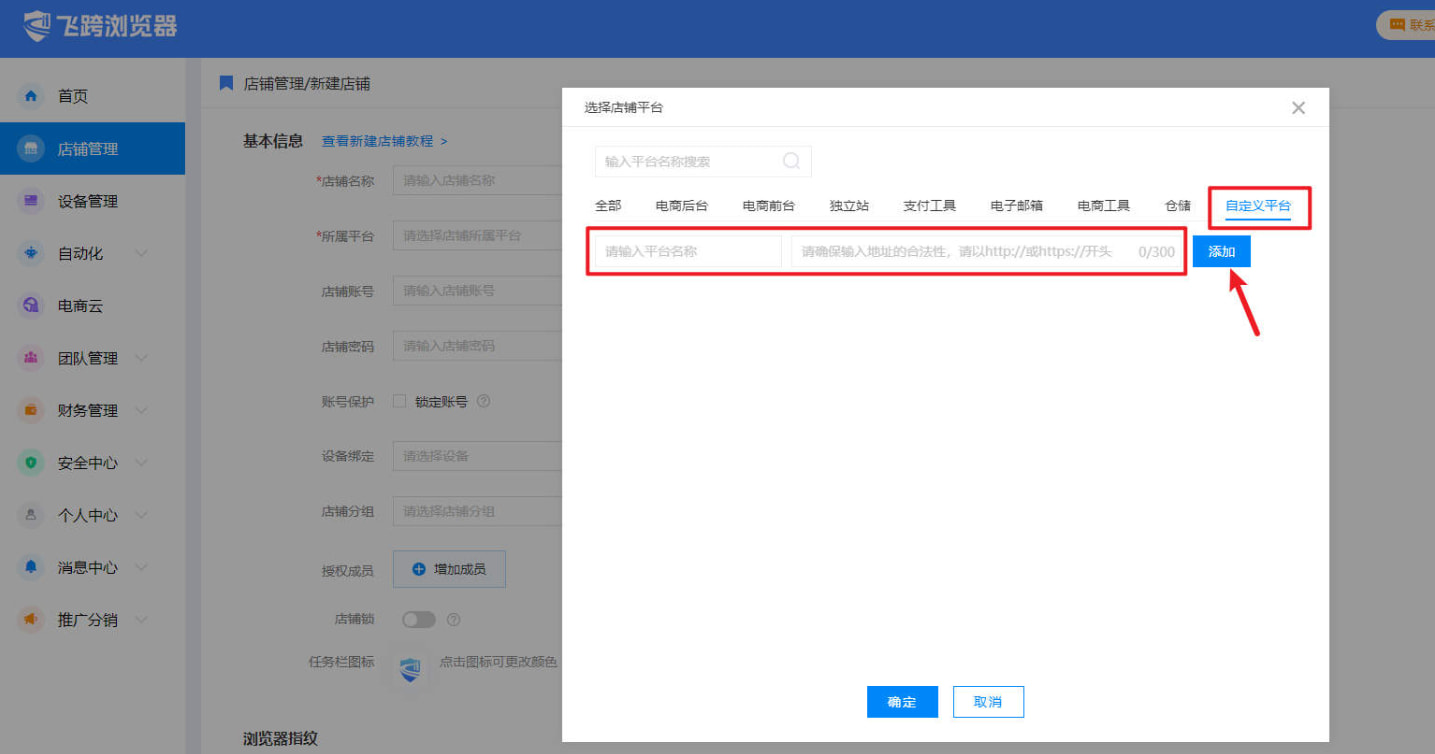Switch to the 电子邮箱 tab

[x=1017, y=206]
